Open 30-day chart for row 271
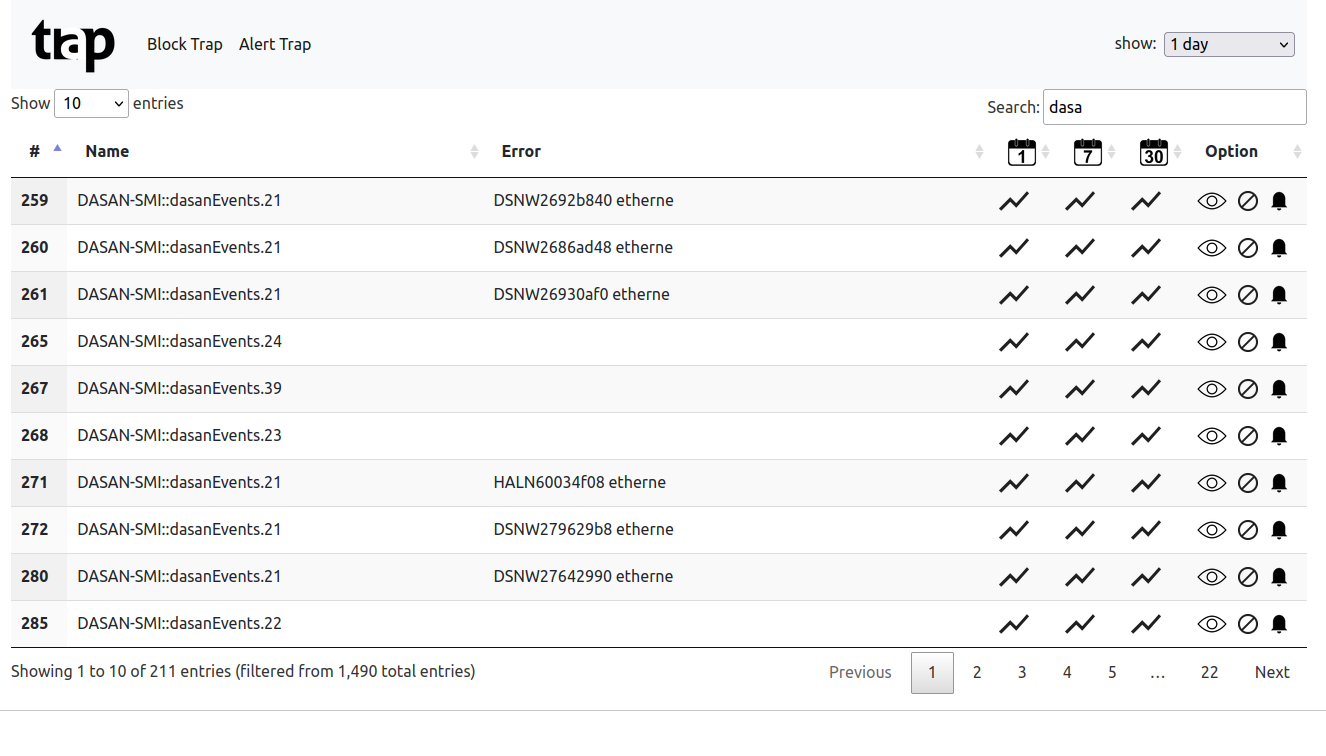 tap(1146, 483)
